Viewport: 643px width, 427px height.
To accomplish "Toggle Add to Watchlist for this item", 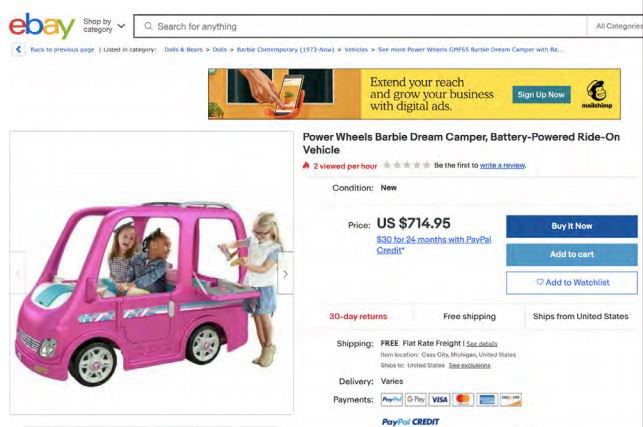I will click(x=571, y=283).
